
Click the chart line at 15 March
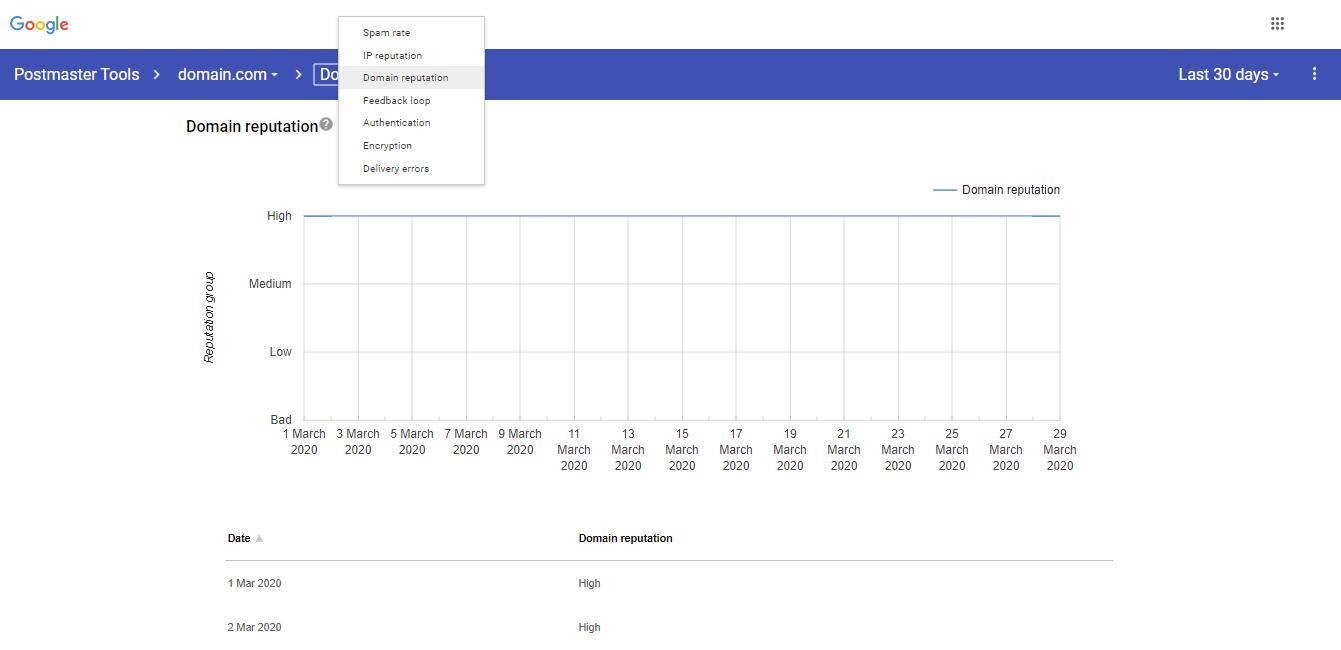[x=682, y=216]
